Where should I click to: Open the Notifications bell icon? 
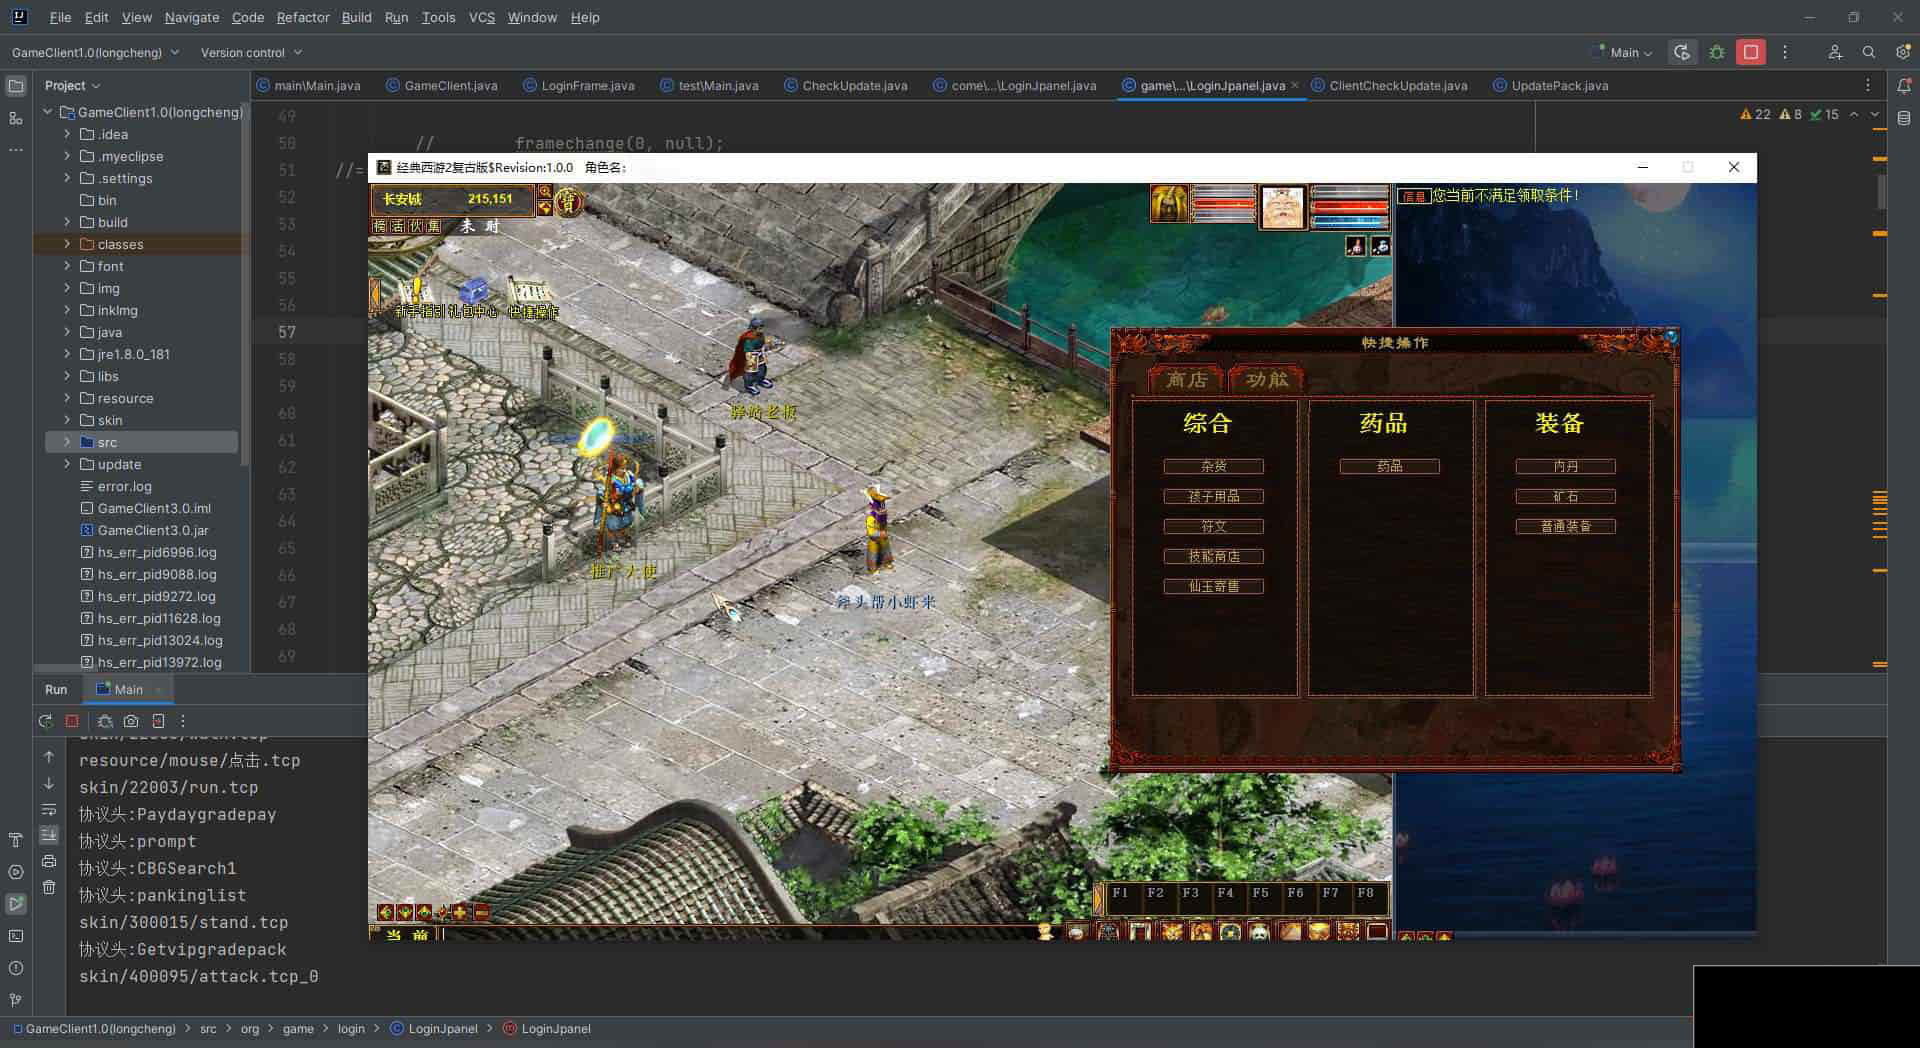coord(1903,86)
